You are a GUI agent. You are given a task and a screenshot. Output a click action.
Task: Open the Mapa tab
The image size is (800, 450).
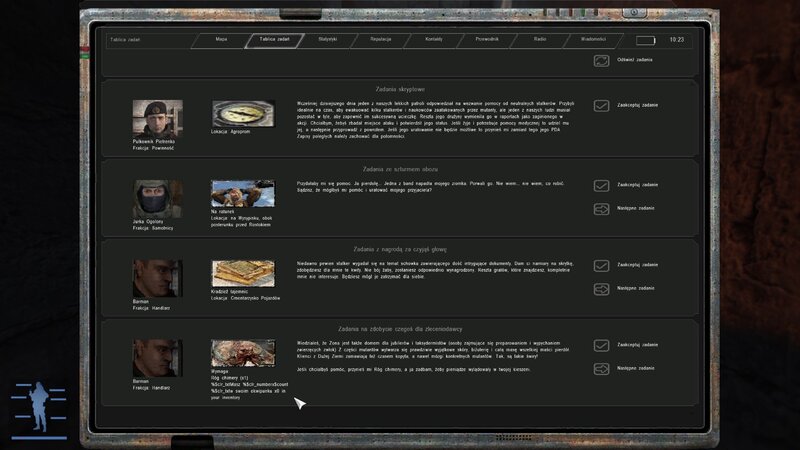pos(221,40)
